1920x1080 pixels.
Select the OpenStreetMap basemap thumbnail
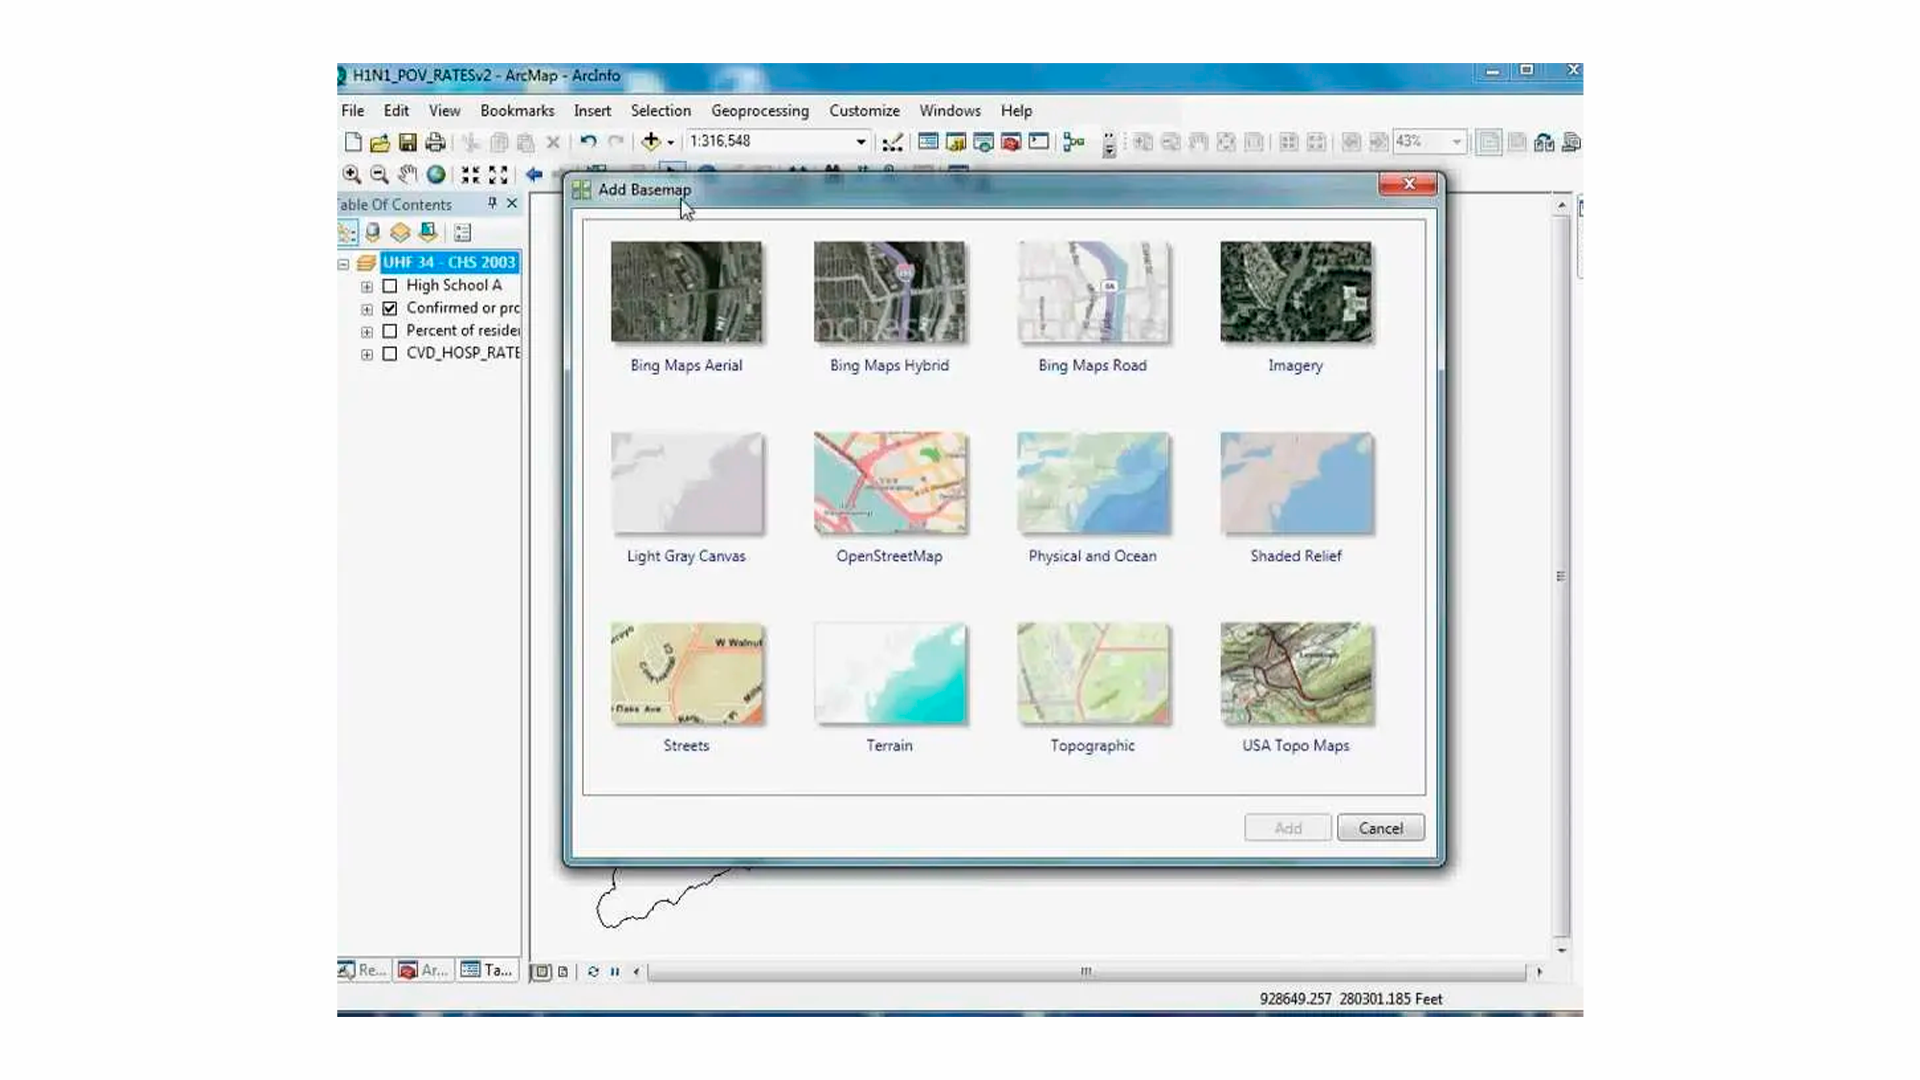pyautogui.click(x=889, y=484)
